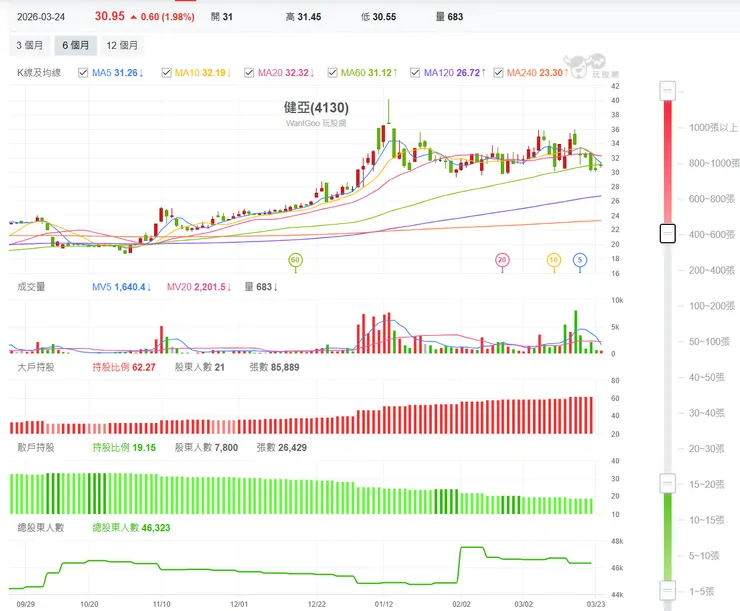Viewport: 740px width, 611px height.
Task: Click the 散戶持股 持股比例 19.15 value
Action: 124,447
